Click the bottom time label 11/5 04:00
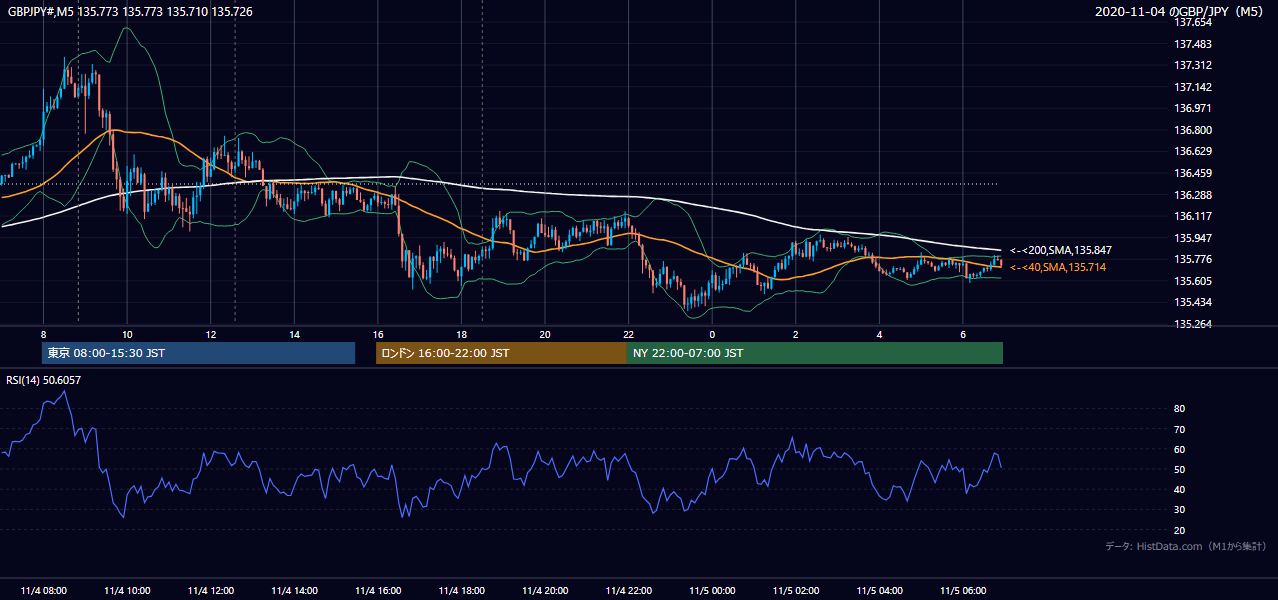1278x600 pixels. pos(879,590)
